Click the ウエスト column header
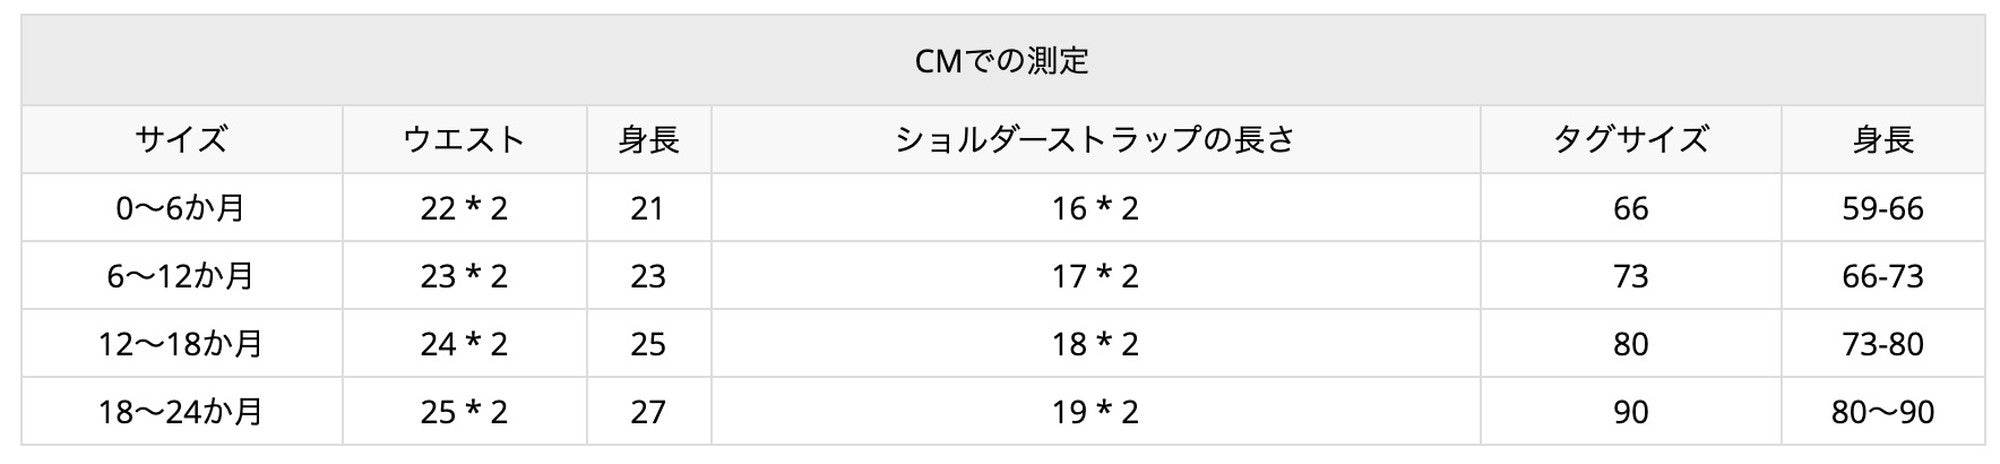Image resolution: width=2000 pixels, height=464 pixels. click(464, 139)
